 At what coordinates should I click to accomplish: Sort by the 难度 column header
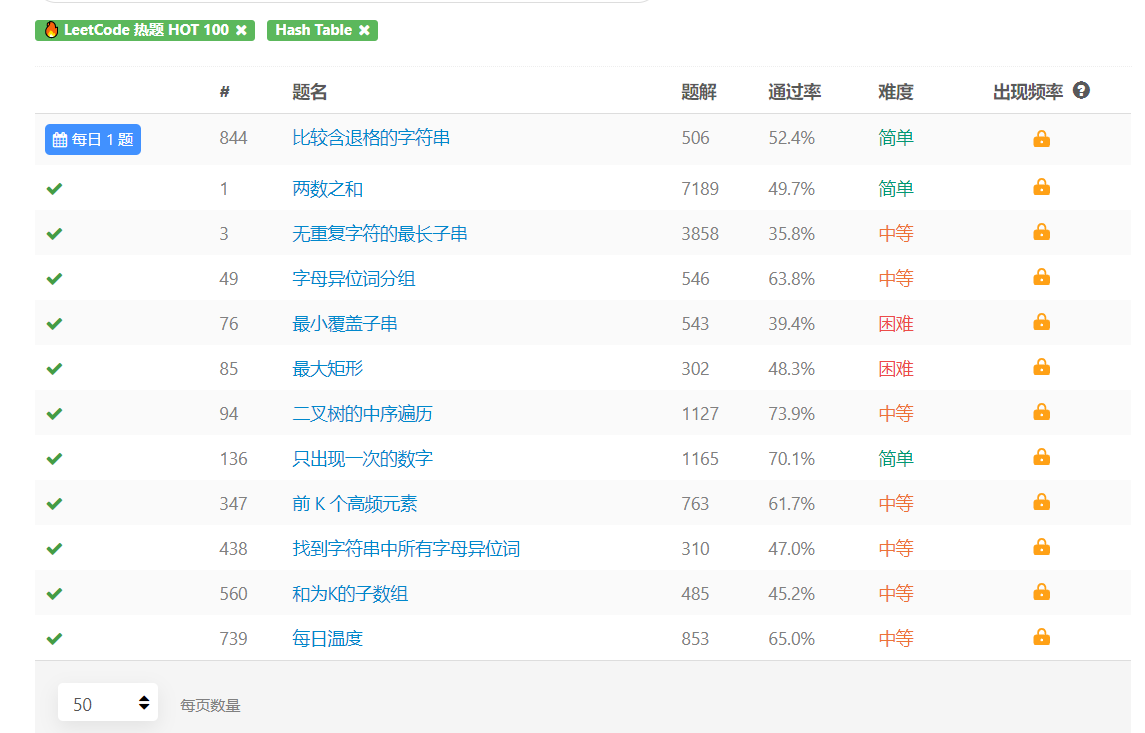[896, 92]
